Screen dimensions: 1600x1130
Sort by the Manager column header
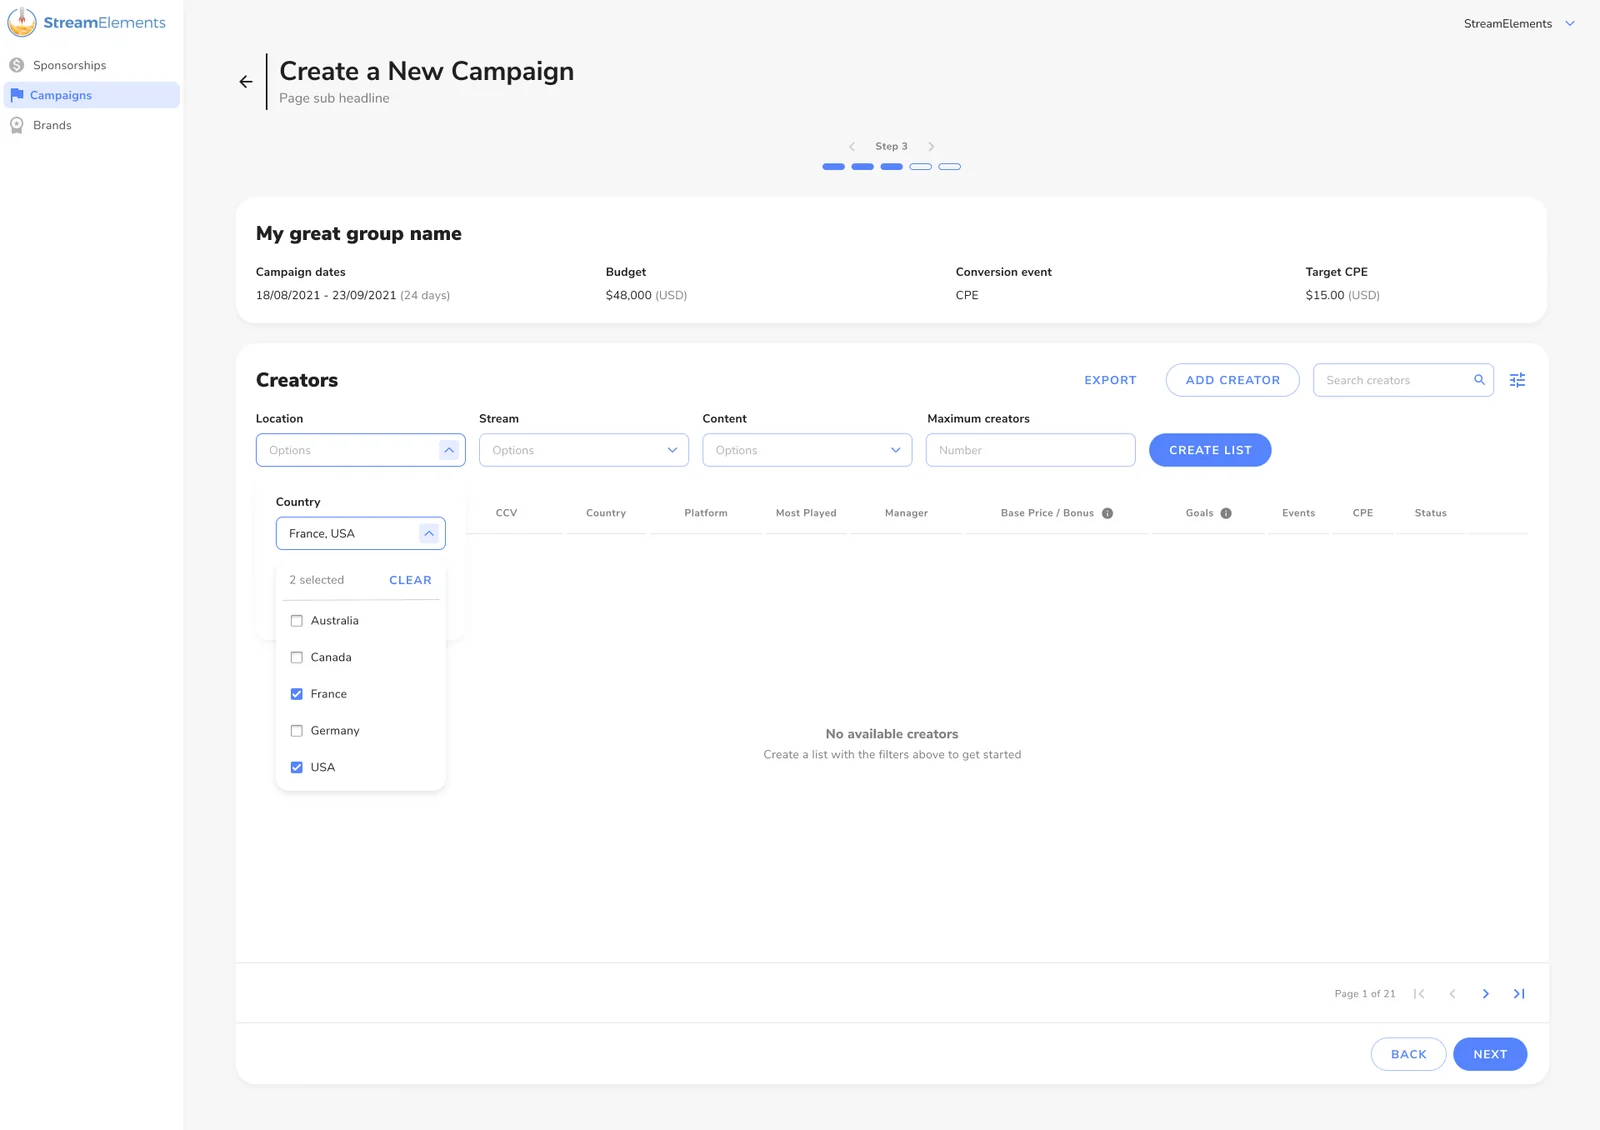click(x=906, y=513)
